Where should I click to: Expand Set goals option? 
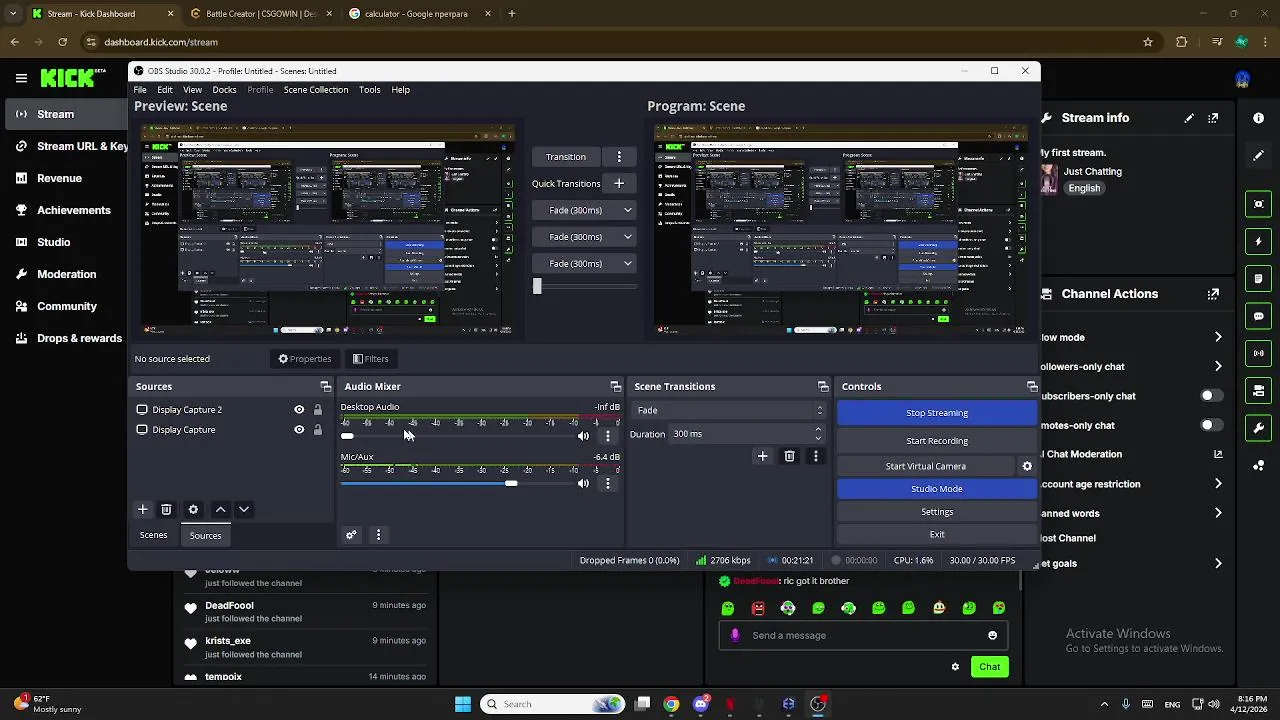click(1218, 564)
